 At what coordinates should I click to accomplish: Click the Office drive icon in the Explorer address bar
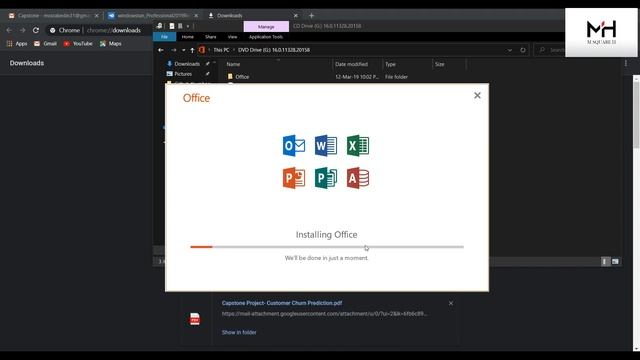[202, 50]
